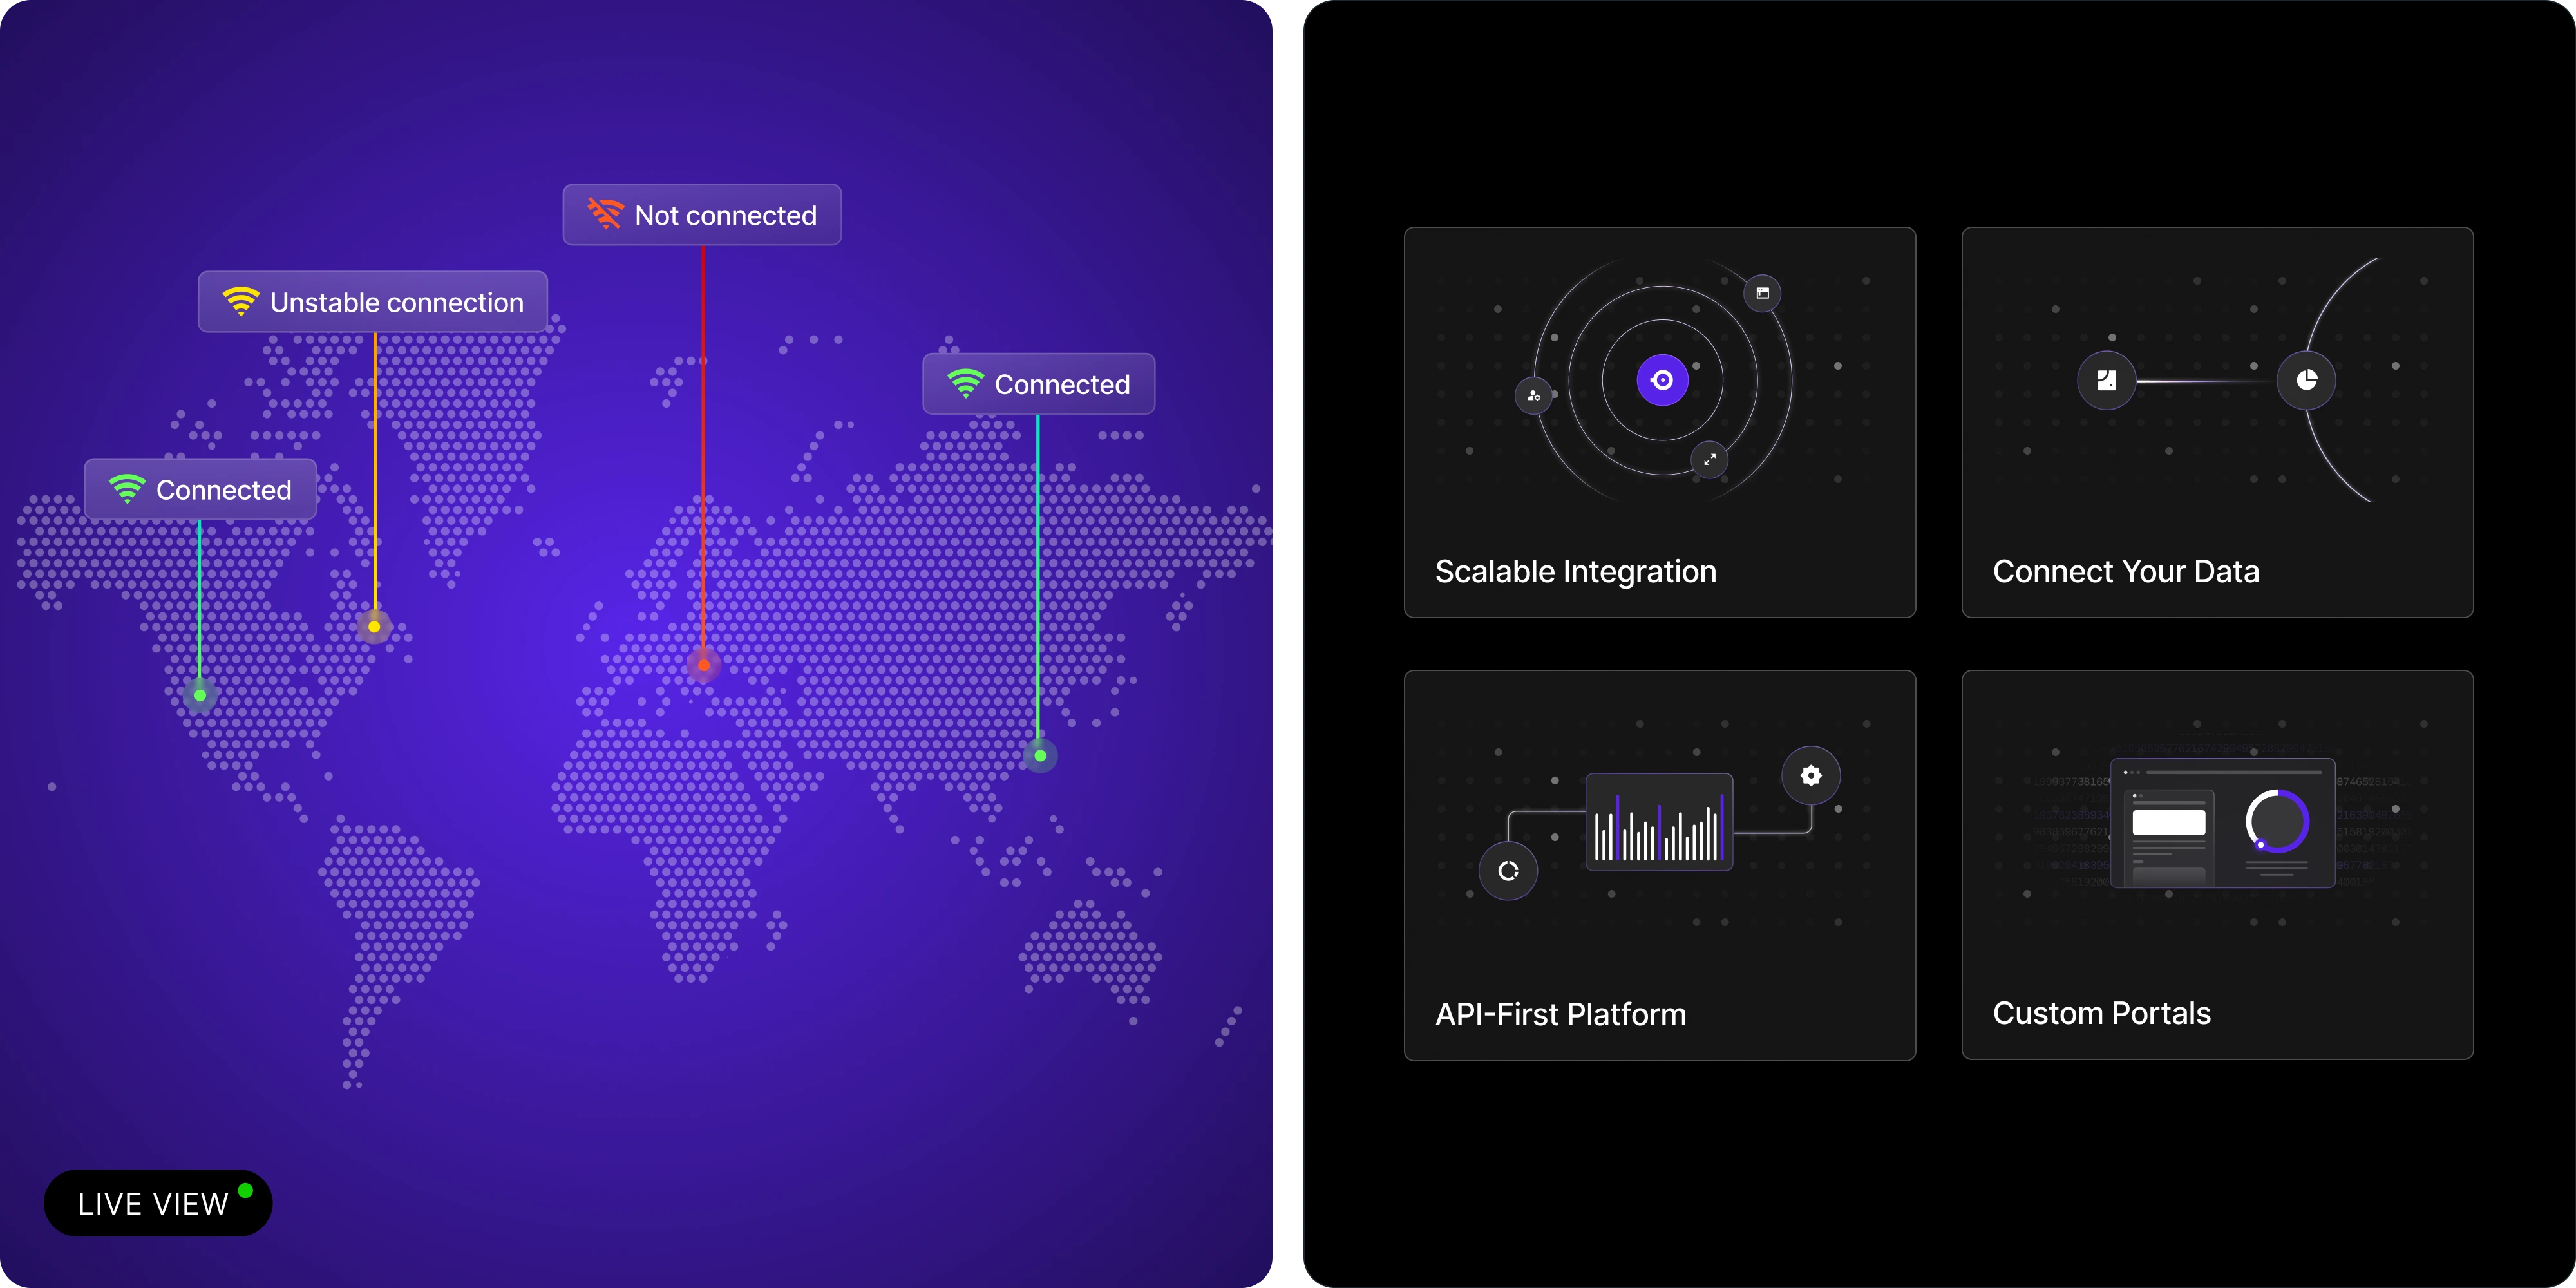Click the gear icon in API-First card
Screen dimensions: 2576x1288
coord(1810,775)
